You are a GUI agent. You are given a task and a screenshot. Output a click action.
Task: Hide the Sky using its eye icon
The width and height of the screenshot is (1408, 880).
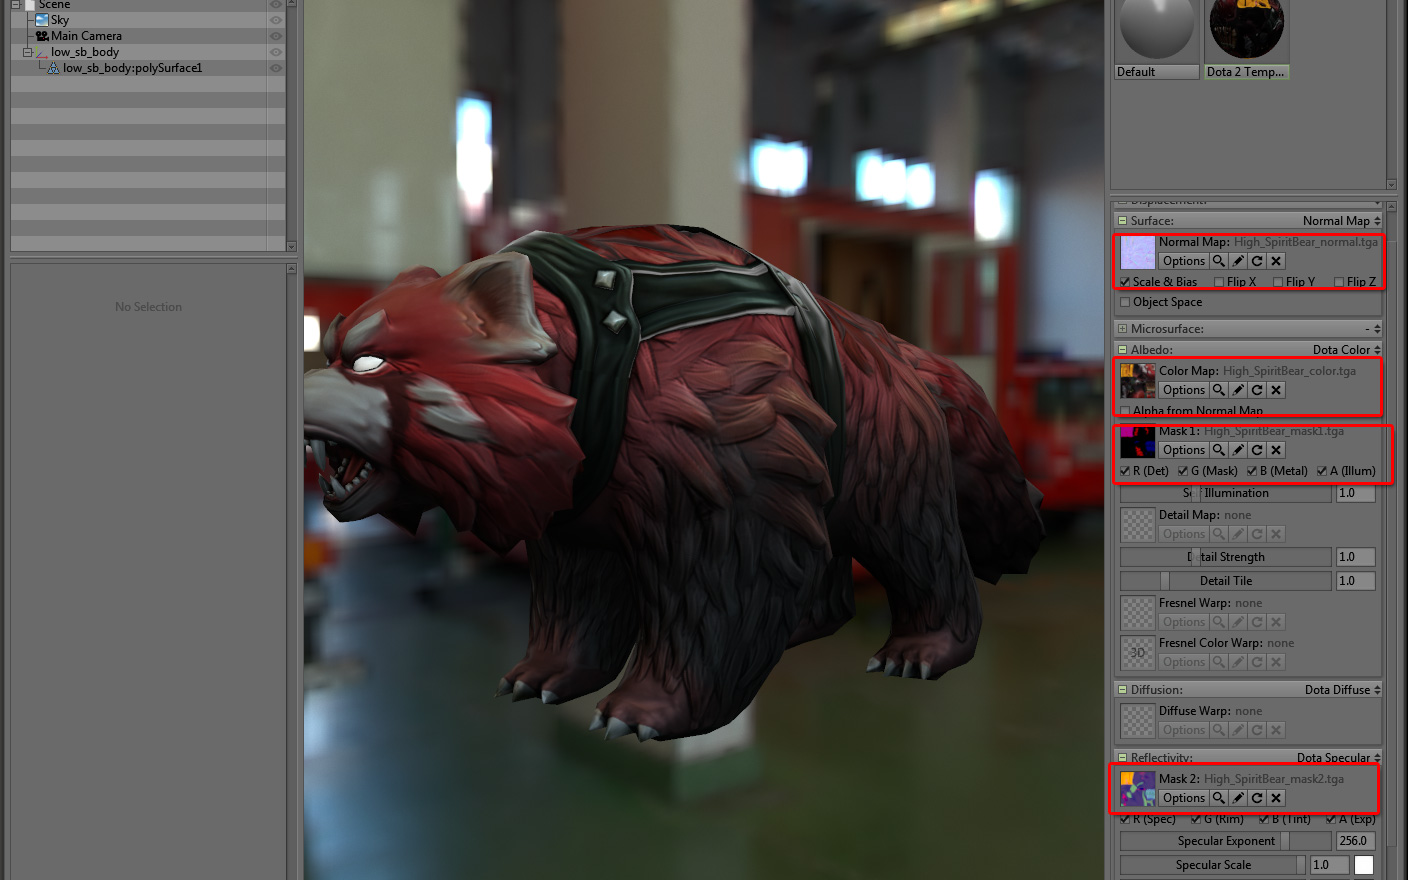tap(276, 20)
